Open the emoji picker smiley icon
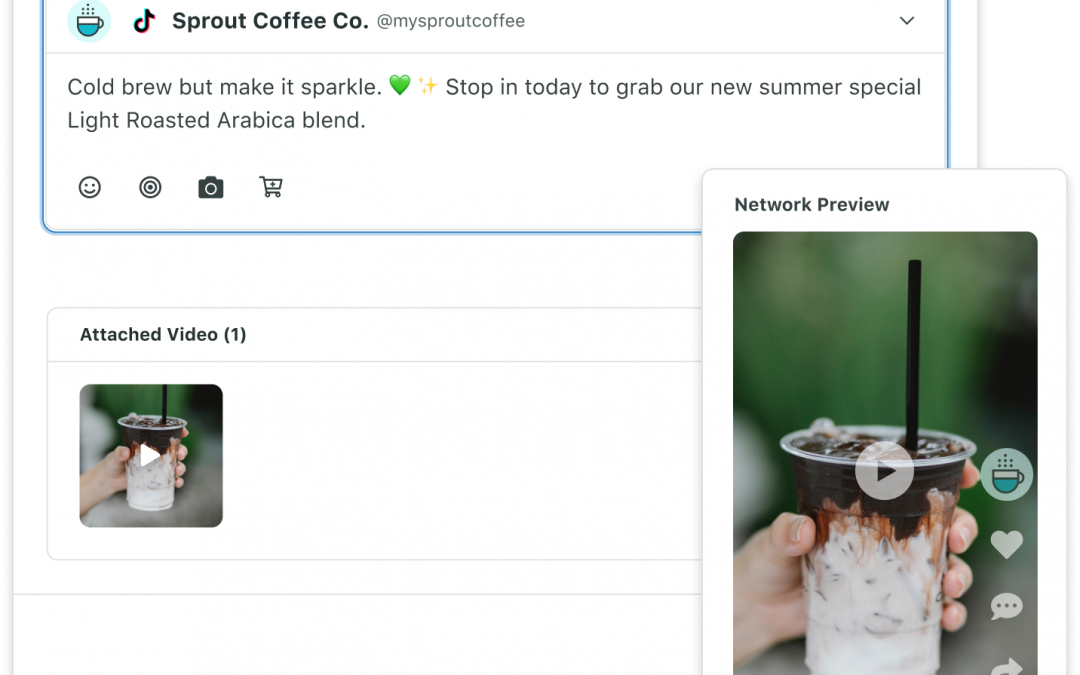 point(90,187)
